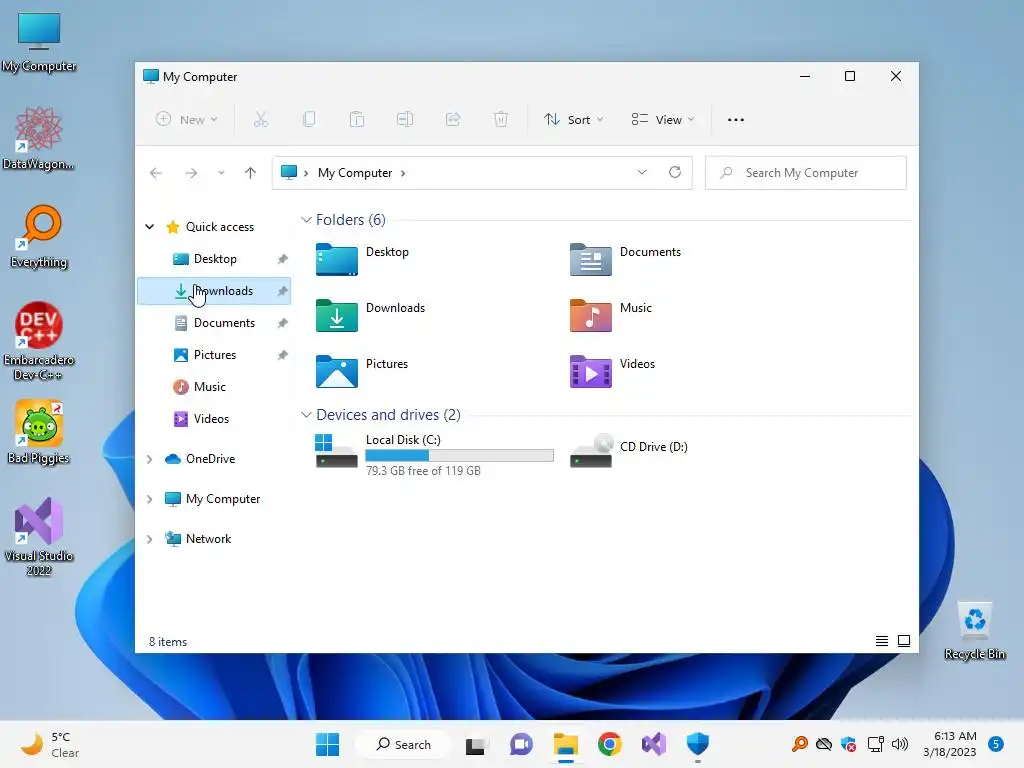Click the taskbar Search box
The height and width of the screenshot is (768, 1024).
pos(403,744)
